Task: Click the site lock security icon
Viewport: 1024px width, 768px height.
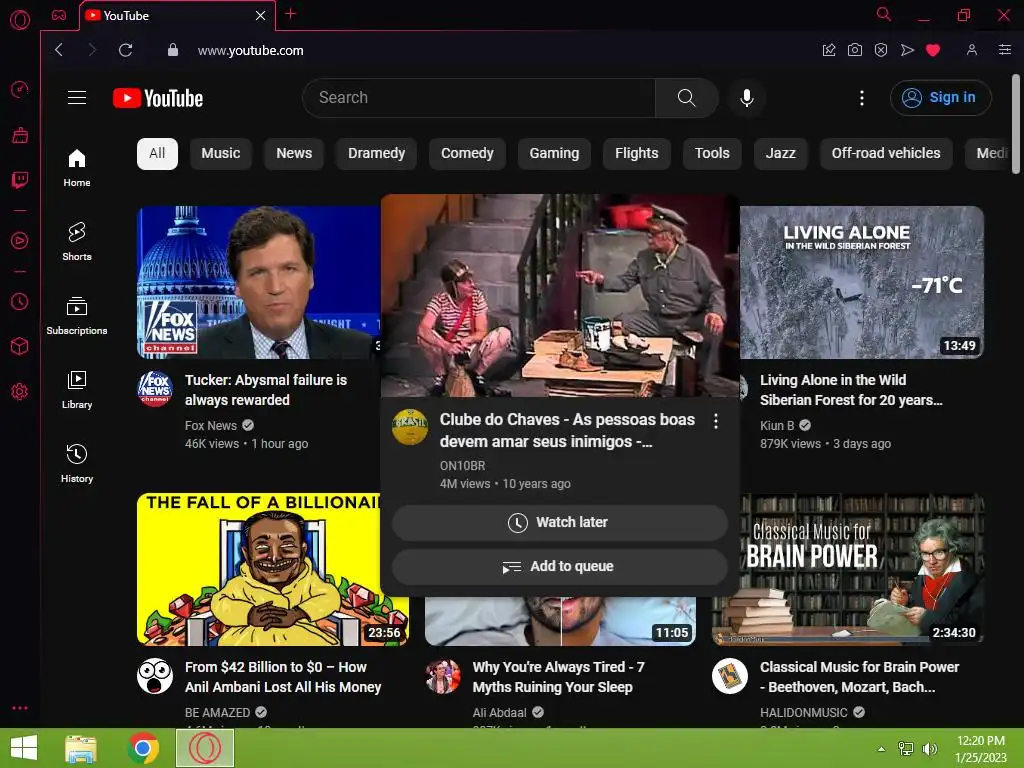Action: click(x=172, y=50)
